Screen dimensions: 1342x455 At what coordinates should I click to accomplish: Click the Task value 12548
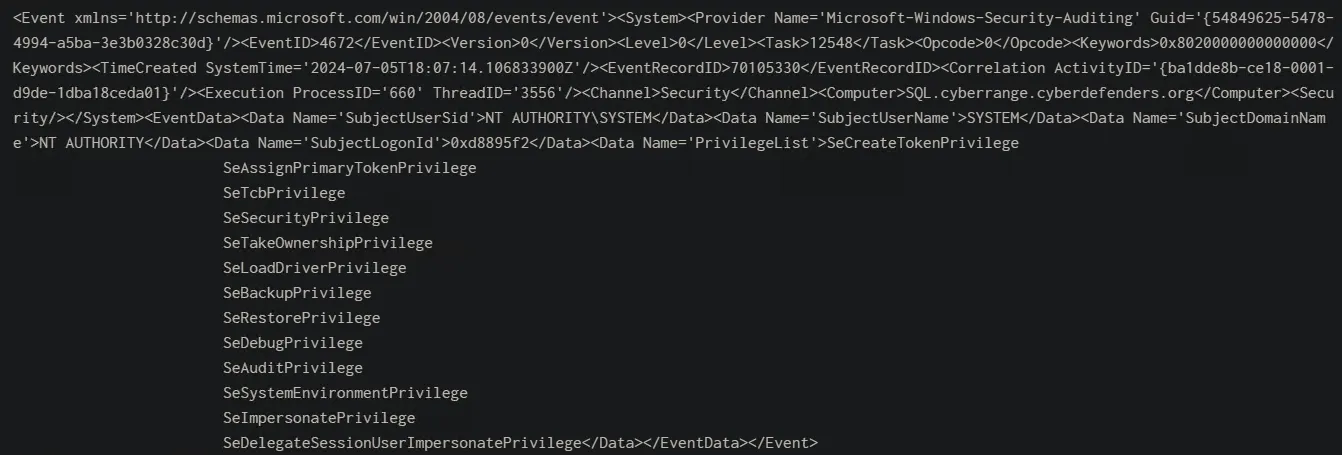click(x=823, y=43)
